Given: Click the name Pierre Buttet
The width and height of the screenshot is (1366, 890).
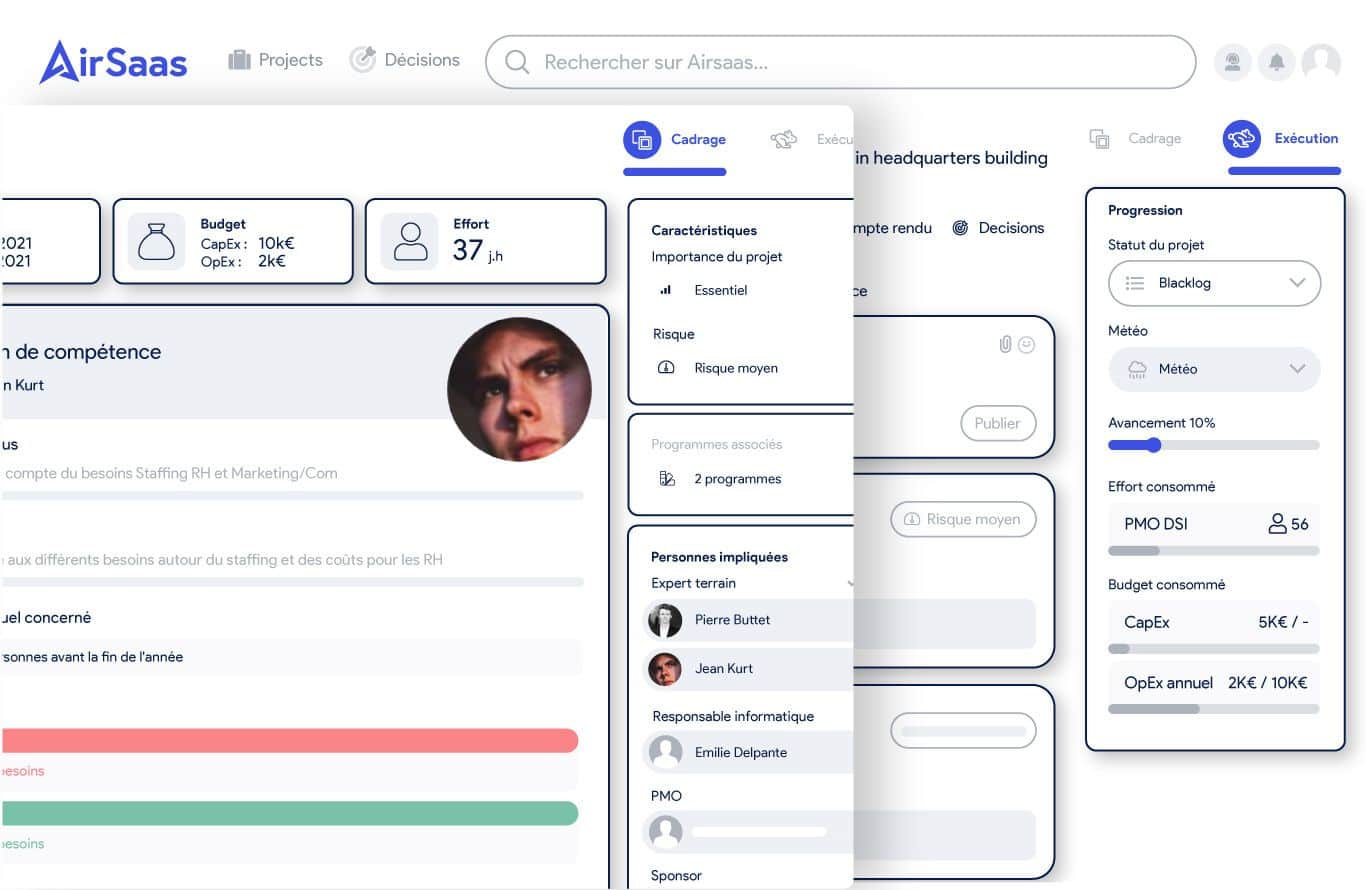Looking at the screenshot, I should coord(733,620).
